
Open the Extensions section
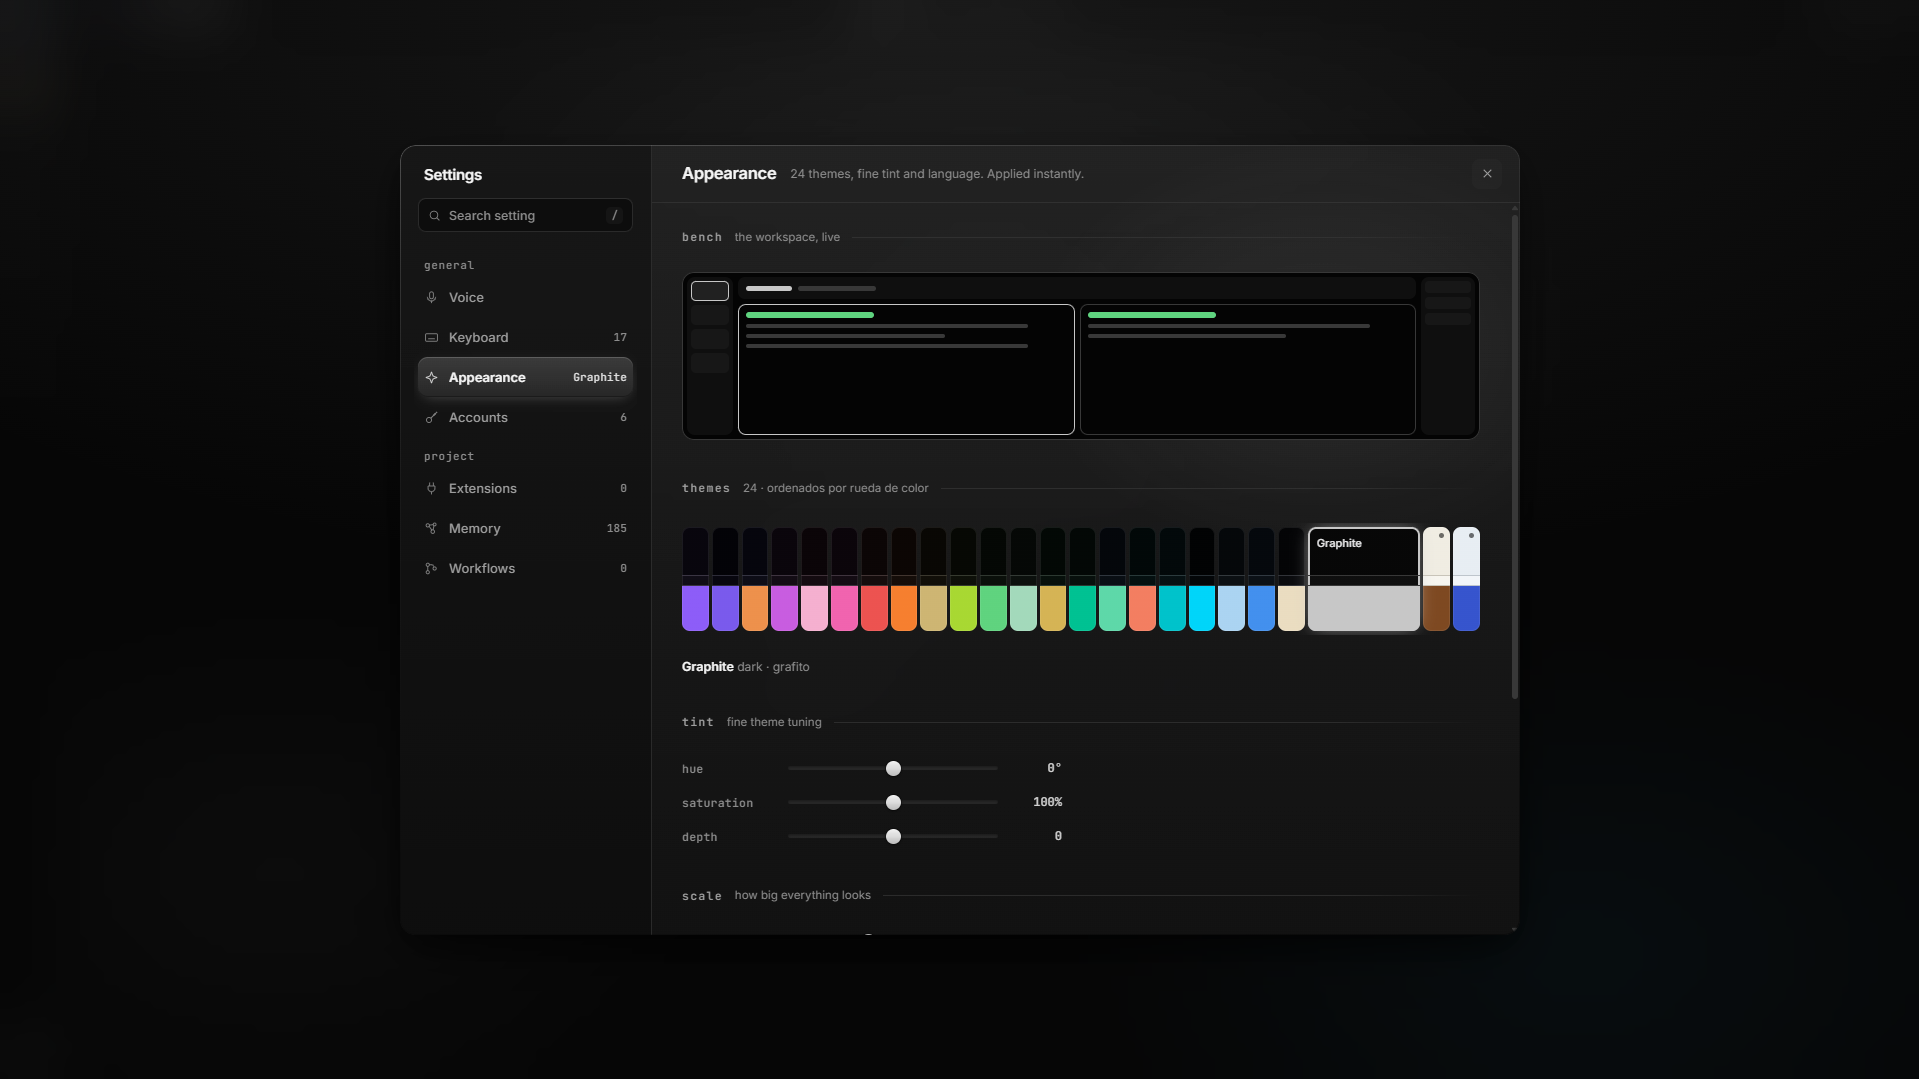(x=525, y=488)
